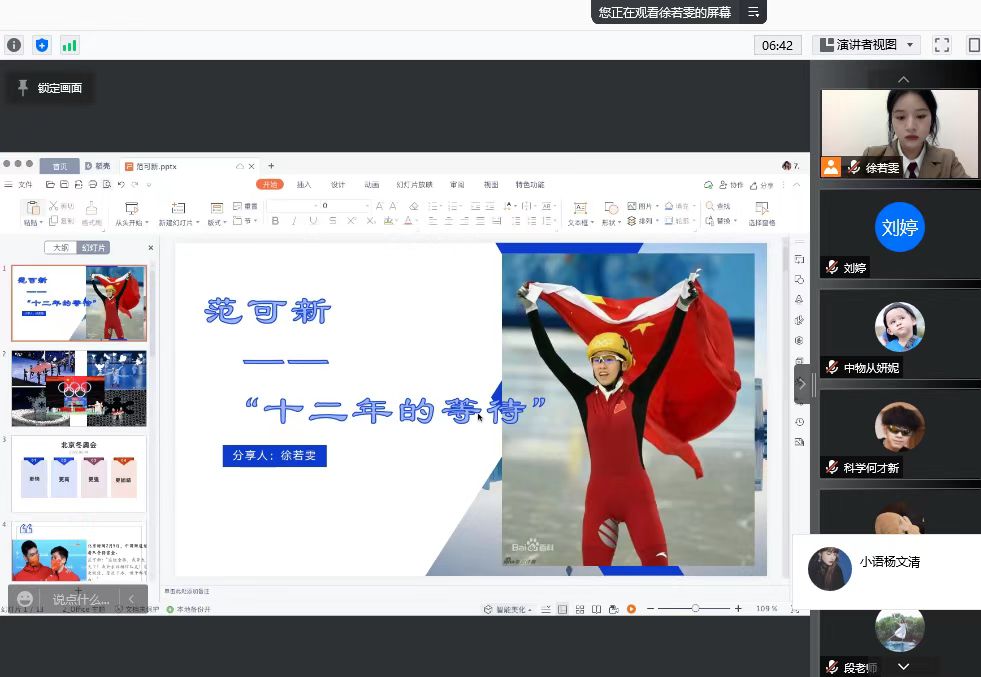Click the 说点什么 chat input
This screenshot has width=981, height=677.
click(80, 599)
